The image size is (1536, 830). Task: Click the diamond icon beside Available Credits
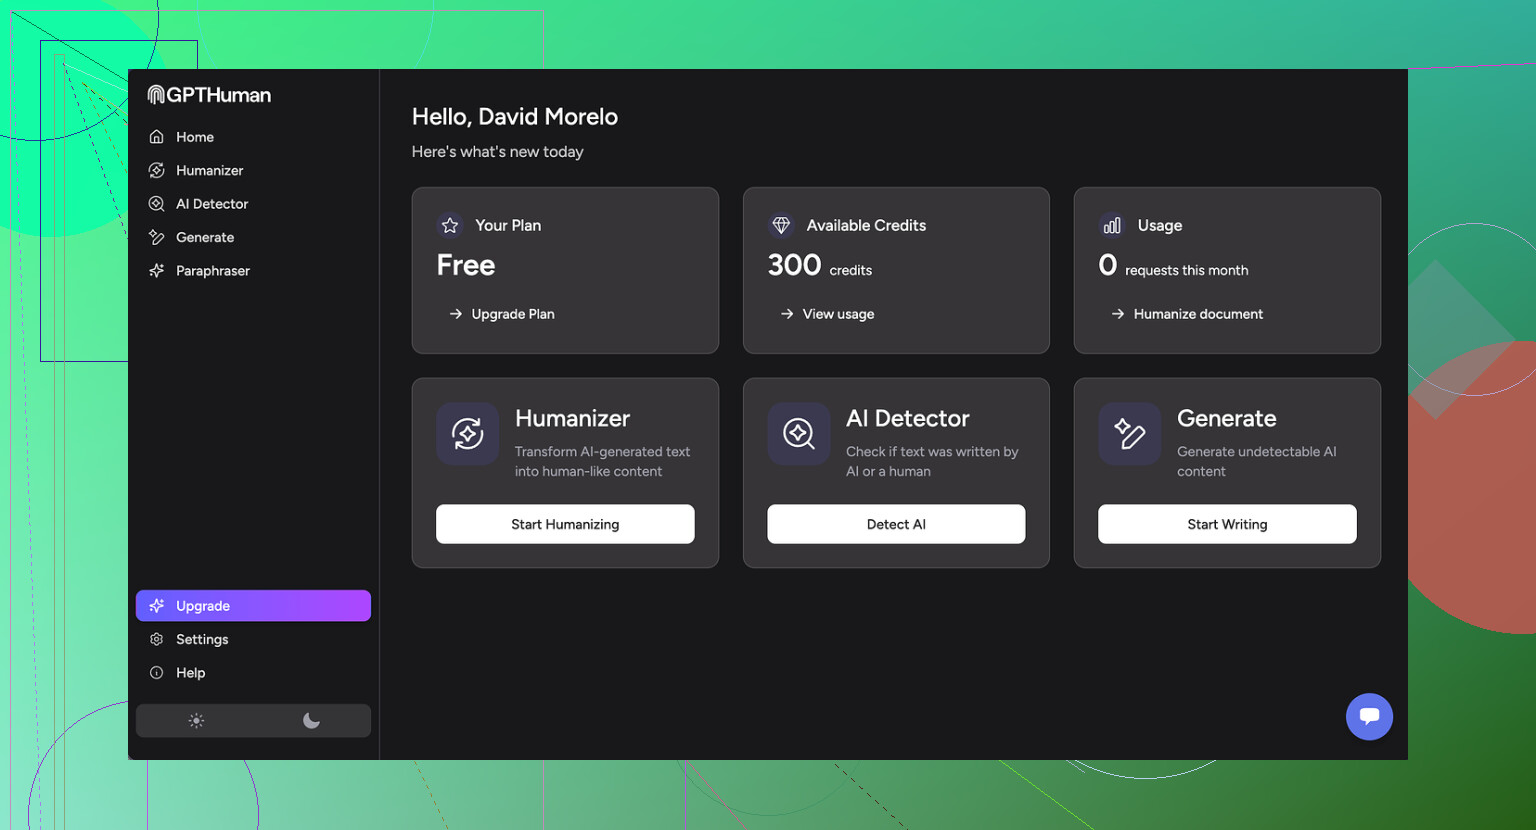coord(781,226)
